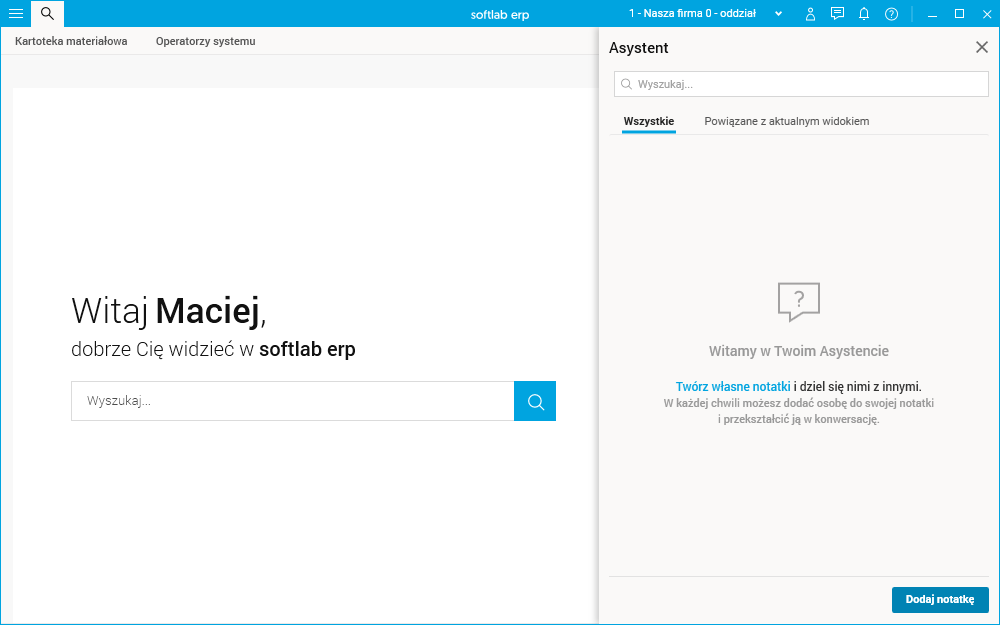Open the hamburger main menu
Screen dimensions: 1000x625
pos(15,13)
